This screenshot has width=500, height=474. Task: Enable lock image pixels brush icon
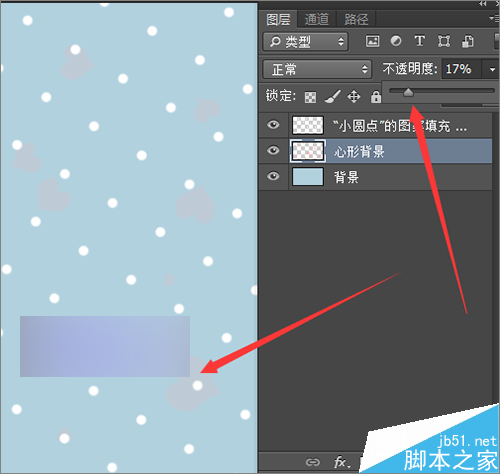(x=333, y=97)
